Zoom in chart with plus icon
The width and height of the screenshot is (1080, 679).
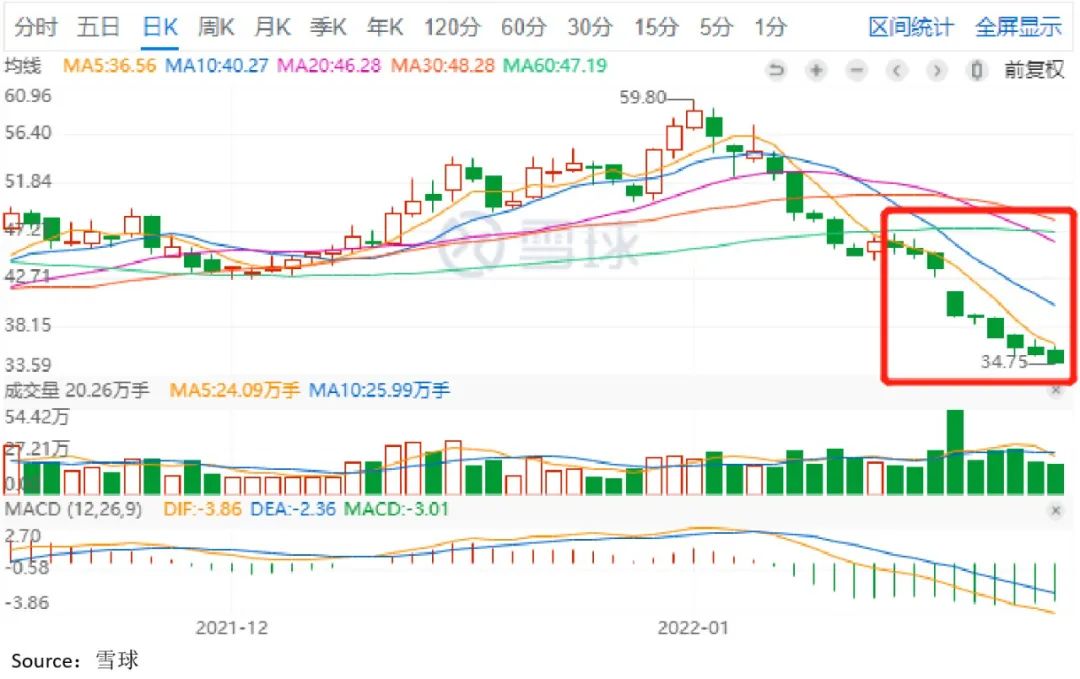click(x=816, y=70)
